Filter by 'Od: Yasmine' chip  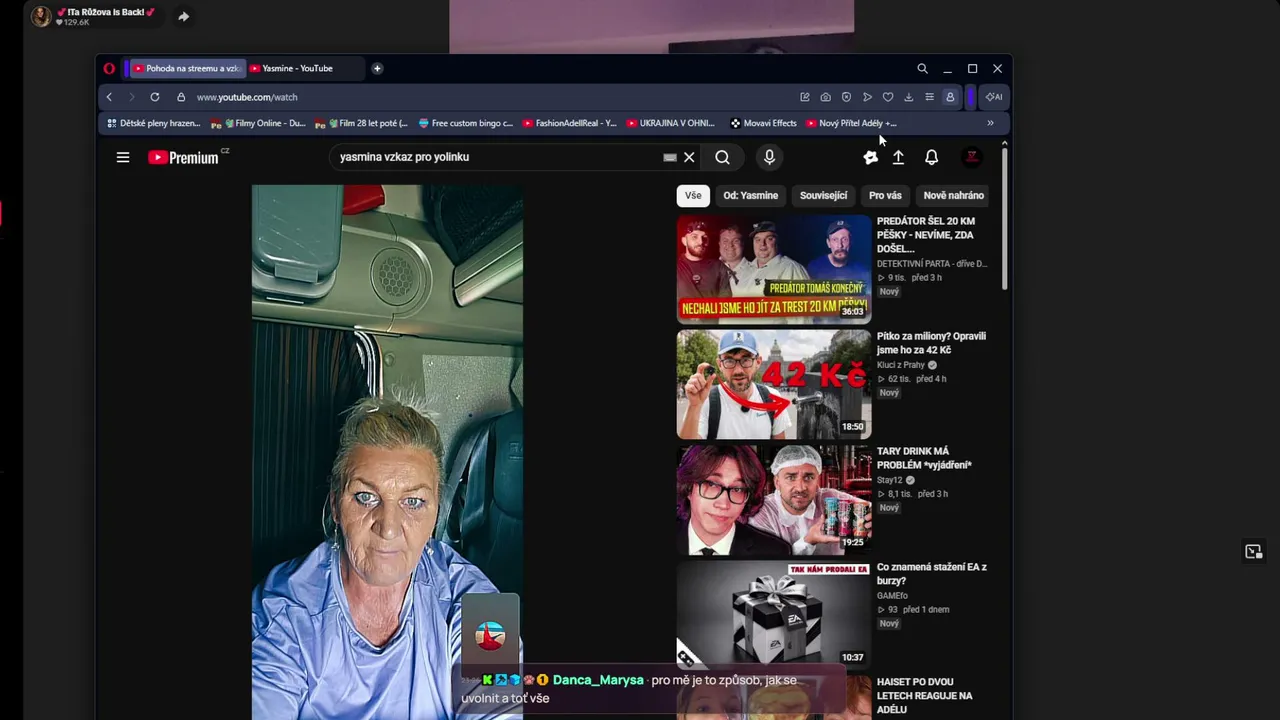(751, 195)
